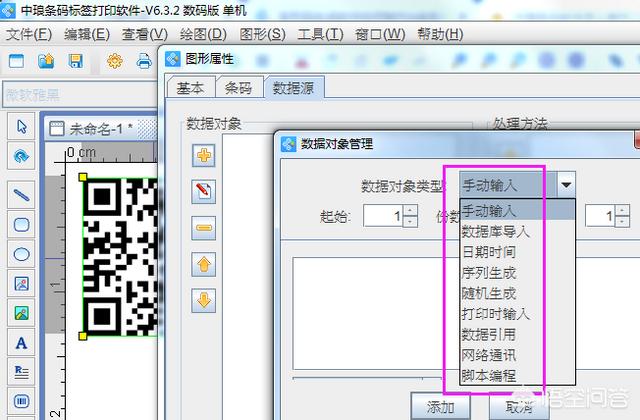The image size is (640, 420).
Task: Select the green landscape image tool
Action: click(21, 313)
